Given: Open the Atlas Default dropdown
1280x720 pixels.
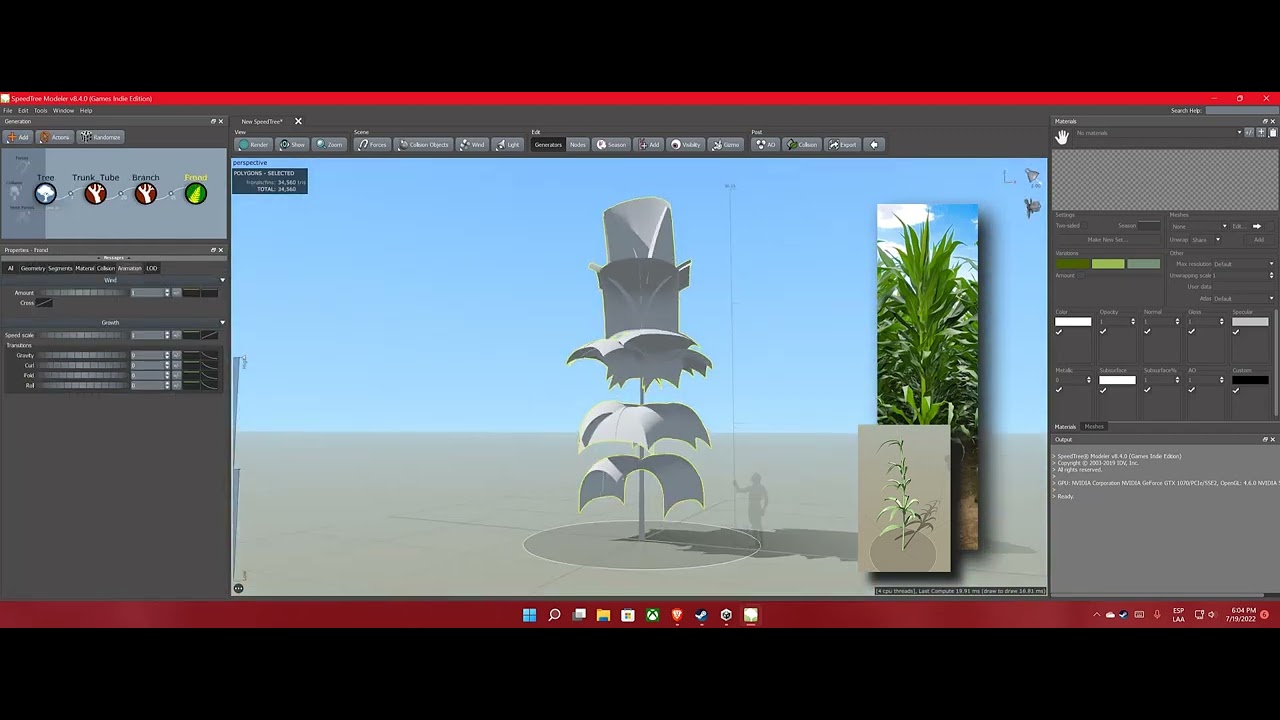Looking at the screenshot, I should (1243, 298).
